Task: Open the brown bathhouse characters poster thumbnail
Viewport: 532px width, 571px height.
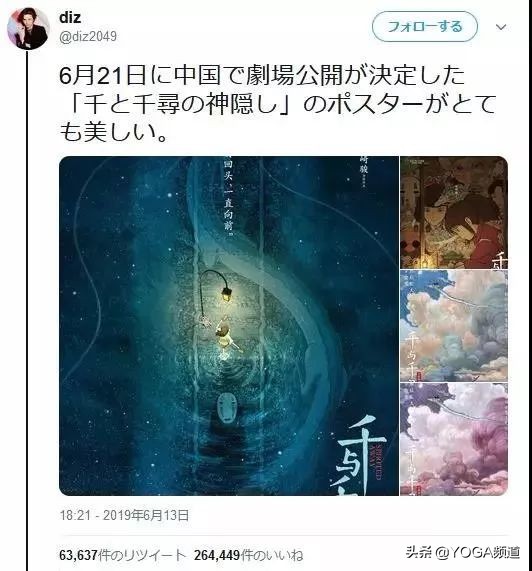Action: (x=454, y=213)
